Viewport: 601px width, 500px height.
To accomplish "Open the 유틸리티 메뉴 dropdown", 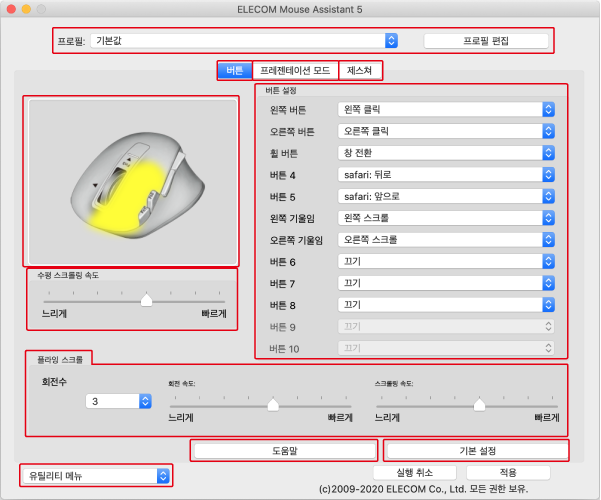I will click(96, 476).
